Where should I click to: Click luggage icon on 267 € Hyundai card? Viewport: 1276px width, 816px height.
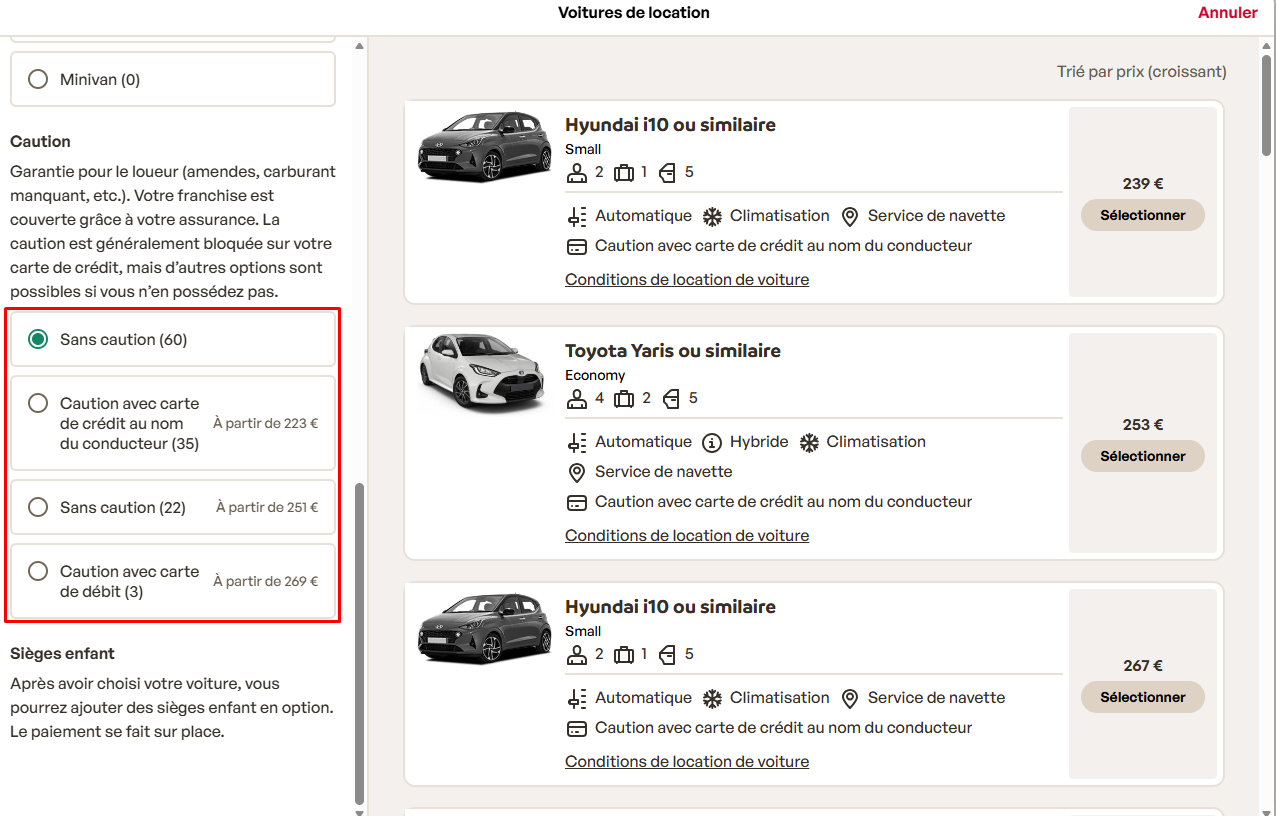[624, 654]
